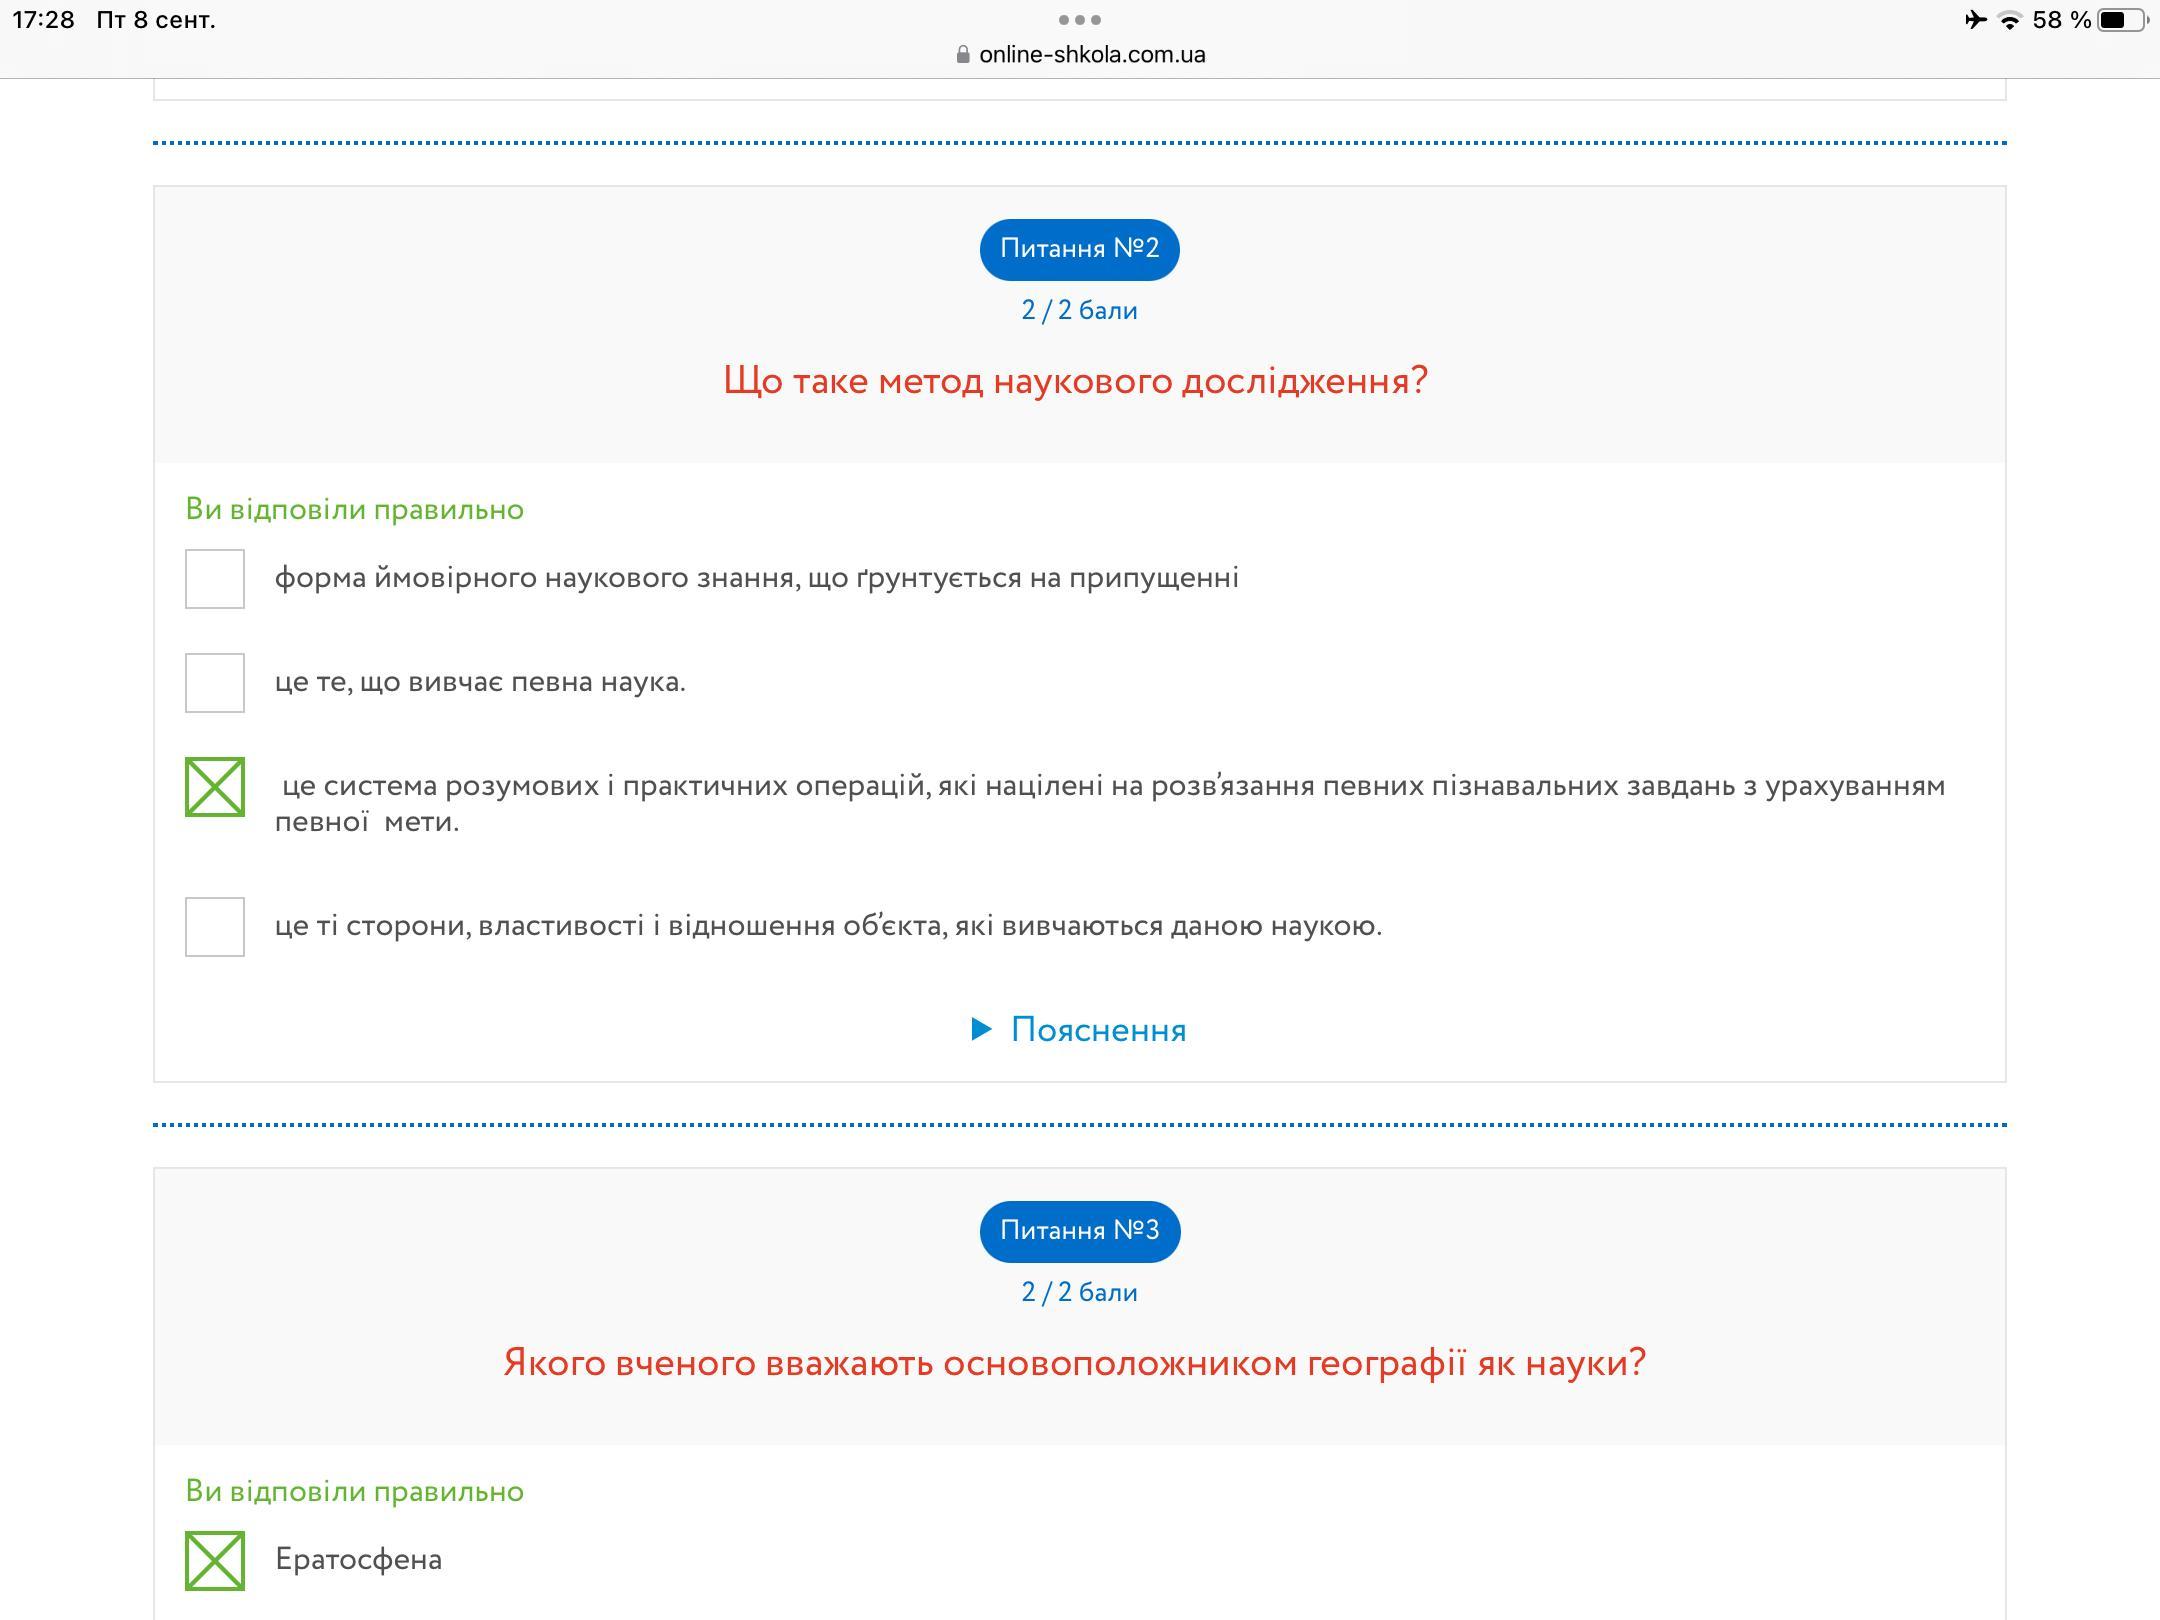Tap the airplane mode status icon
The image size is (2160, 1620).
[1975, 20]
